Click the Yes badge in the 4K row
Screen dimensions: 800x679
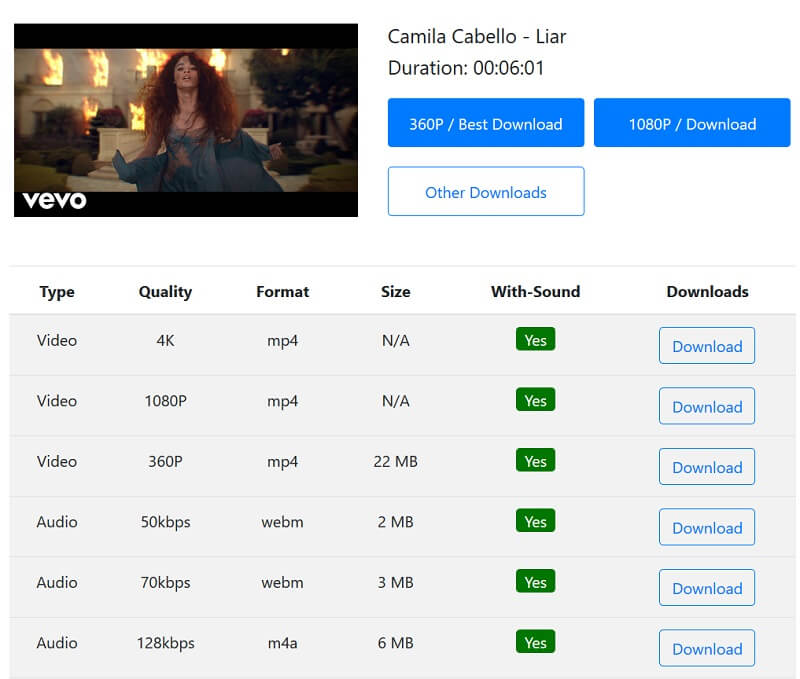point(535,339)
